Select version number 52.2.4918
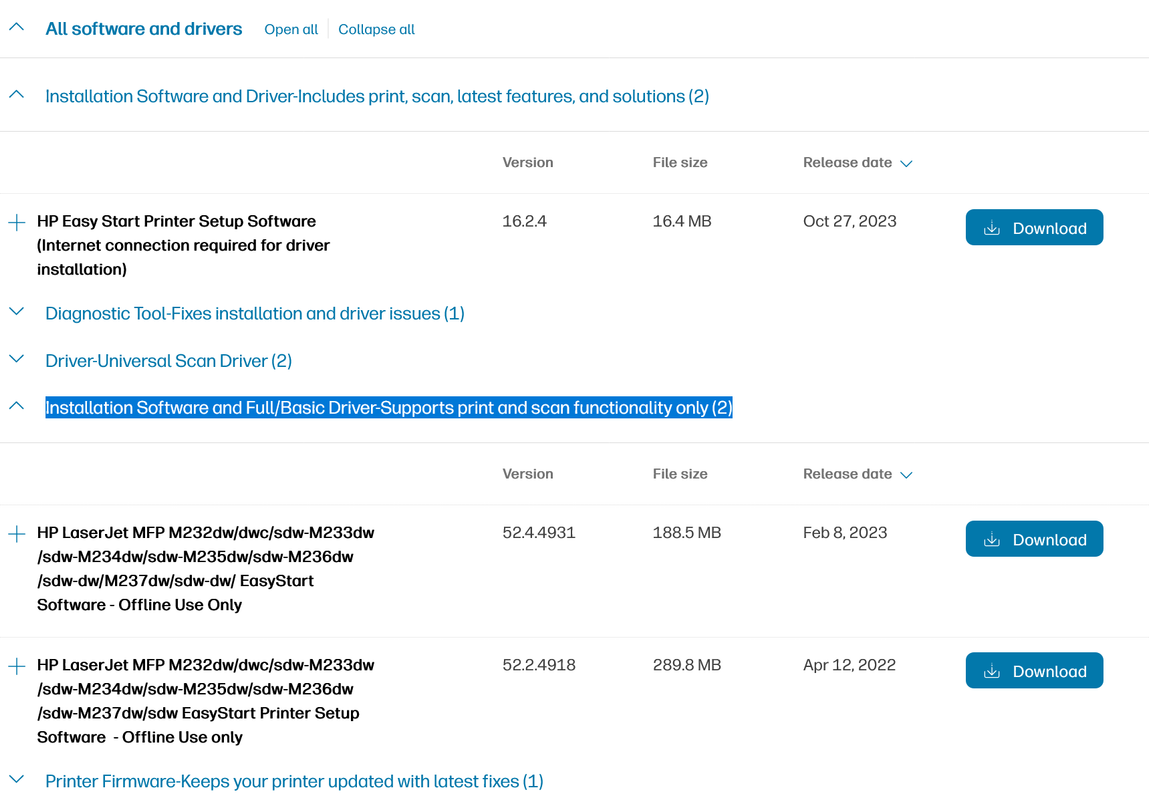This screenshot has height=800, width=1149. [539, 665]
